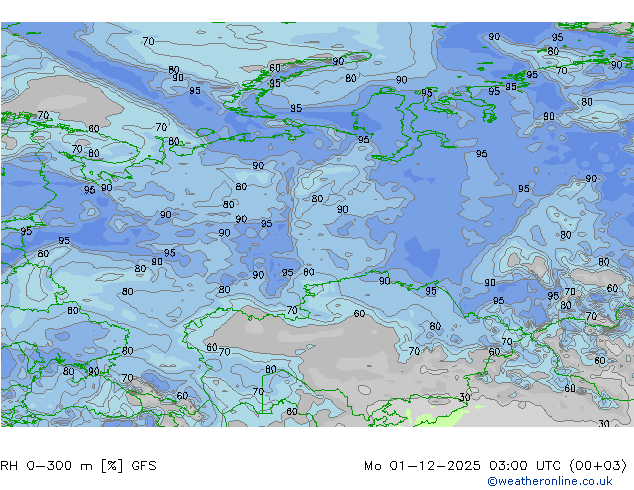Click the weatheronline.co.uk copyright link
This screenshot has width=634, height=490.
click(x=550, y=481)
